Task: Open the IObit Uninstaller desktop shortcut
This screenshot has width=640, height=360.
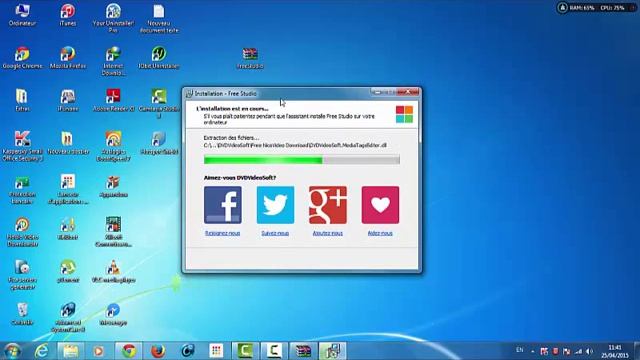Action: tap(159, 58)
